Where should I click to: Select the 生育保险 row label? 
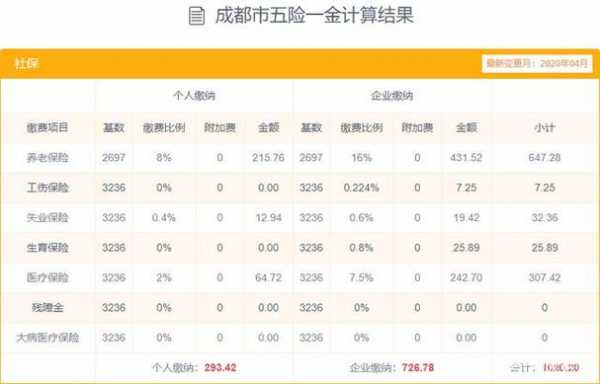(x=47, y=247)
